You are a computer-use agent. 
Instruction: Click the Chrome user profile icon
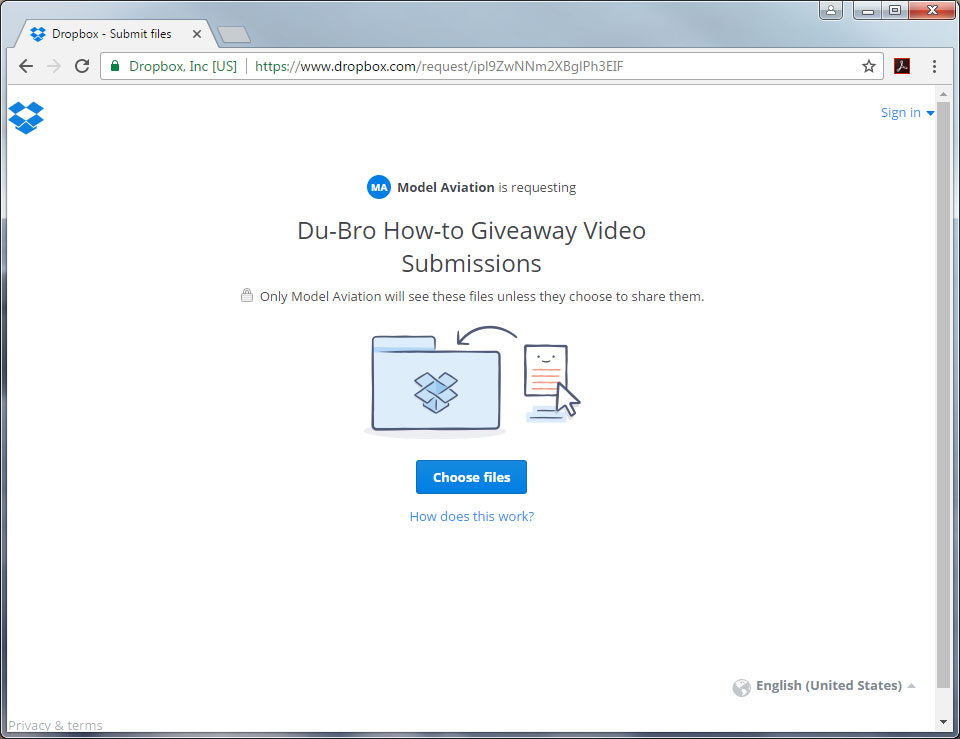(831, 11)
